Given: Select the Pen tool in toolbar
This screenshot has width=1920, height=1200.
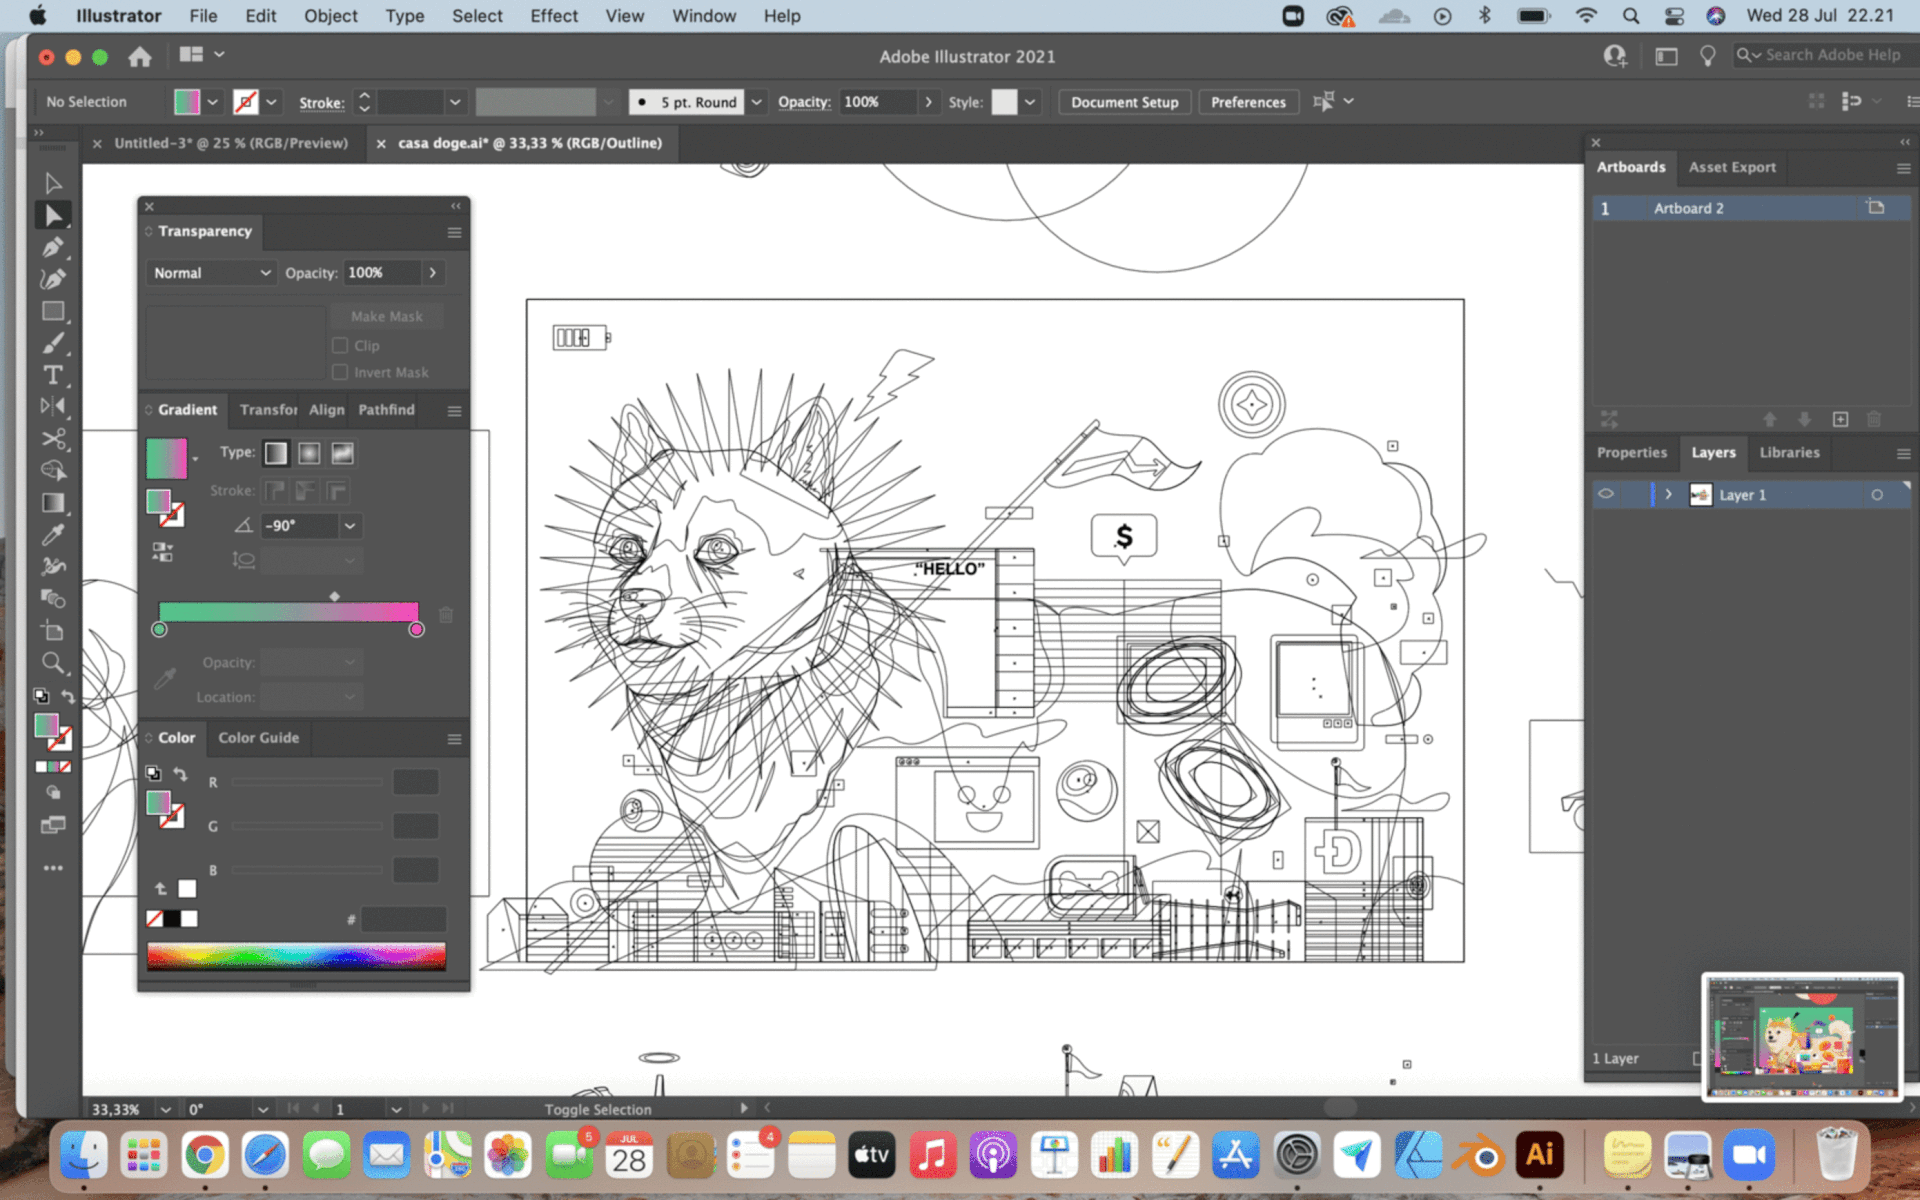Looking at the screenshot, I should pos(53,247).
